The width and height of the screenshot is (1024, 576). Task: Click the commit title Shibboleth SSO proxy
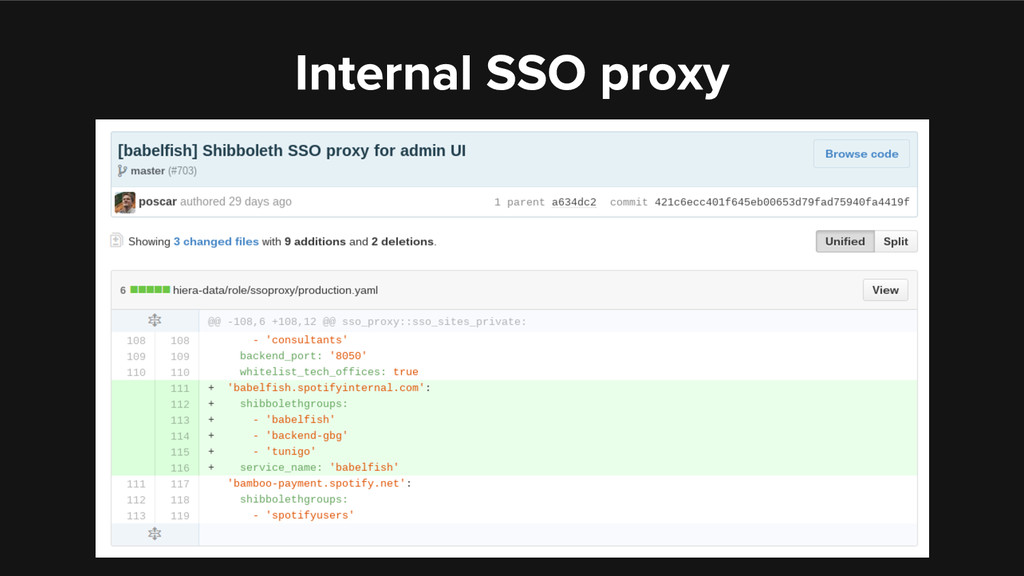(x=292, y=151)
